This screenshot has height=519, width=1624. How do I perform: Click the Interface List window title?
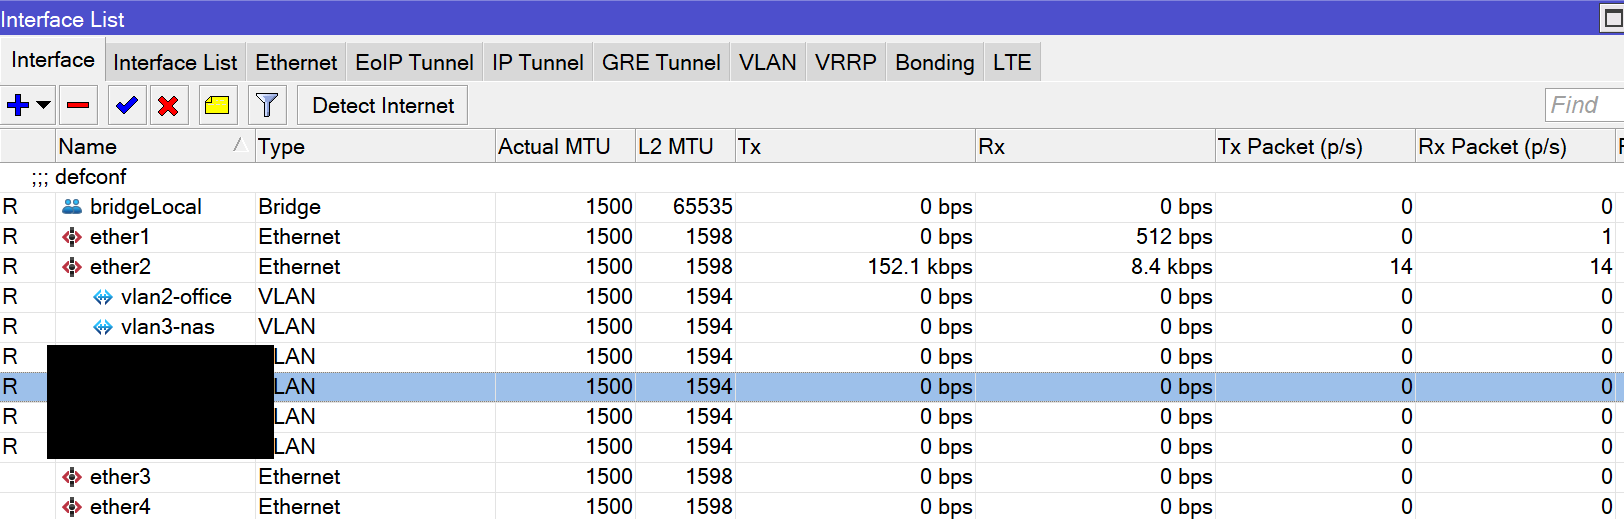pyautogui.click(x=62, y=19)
